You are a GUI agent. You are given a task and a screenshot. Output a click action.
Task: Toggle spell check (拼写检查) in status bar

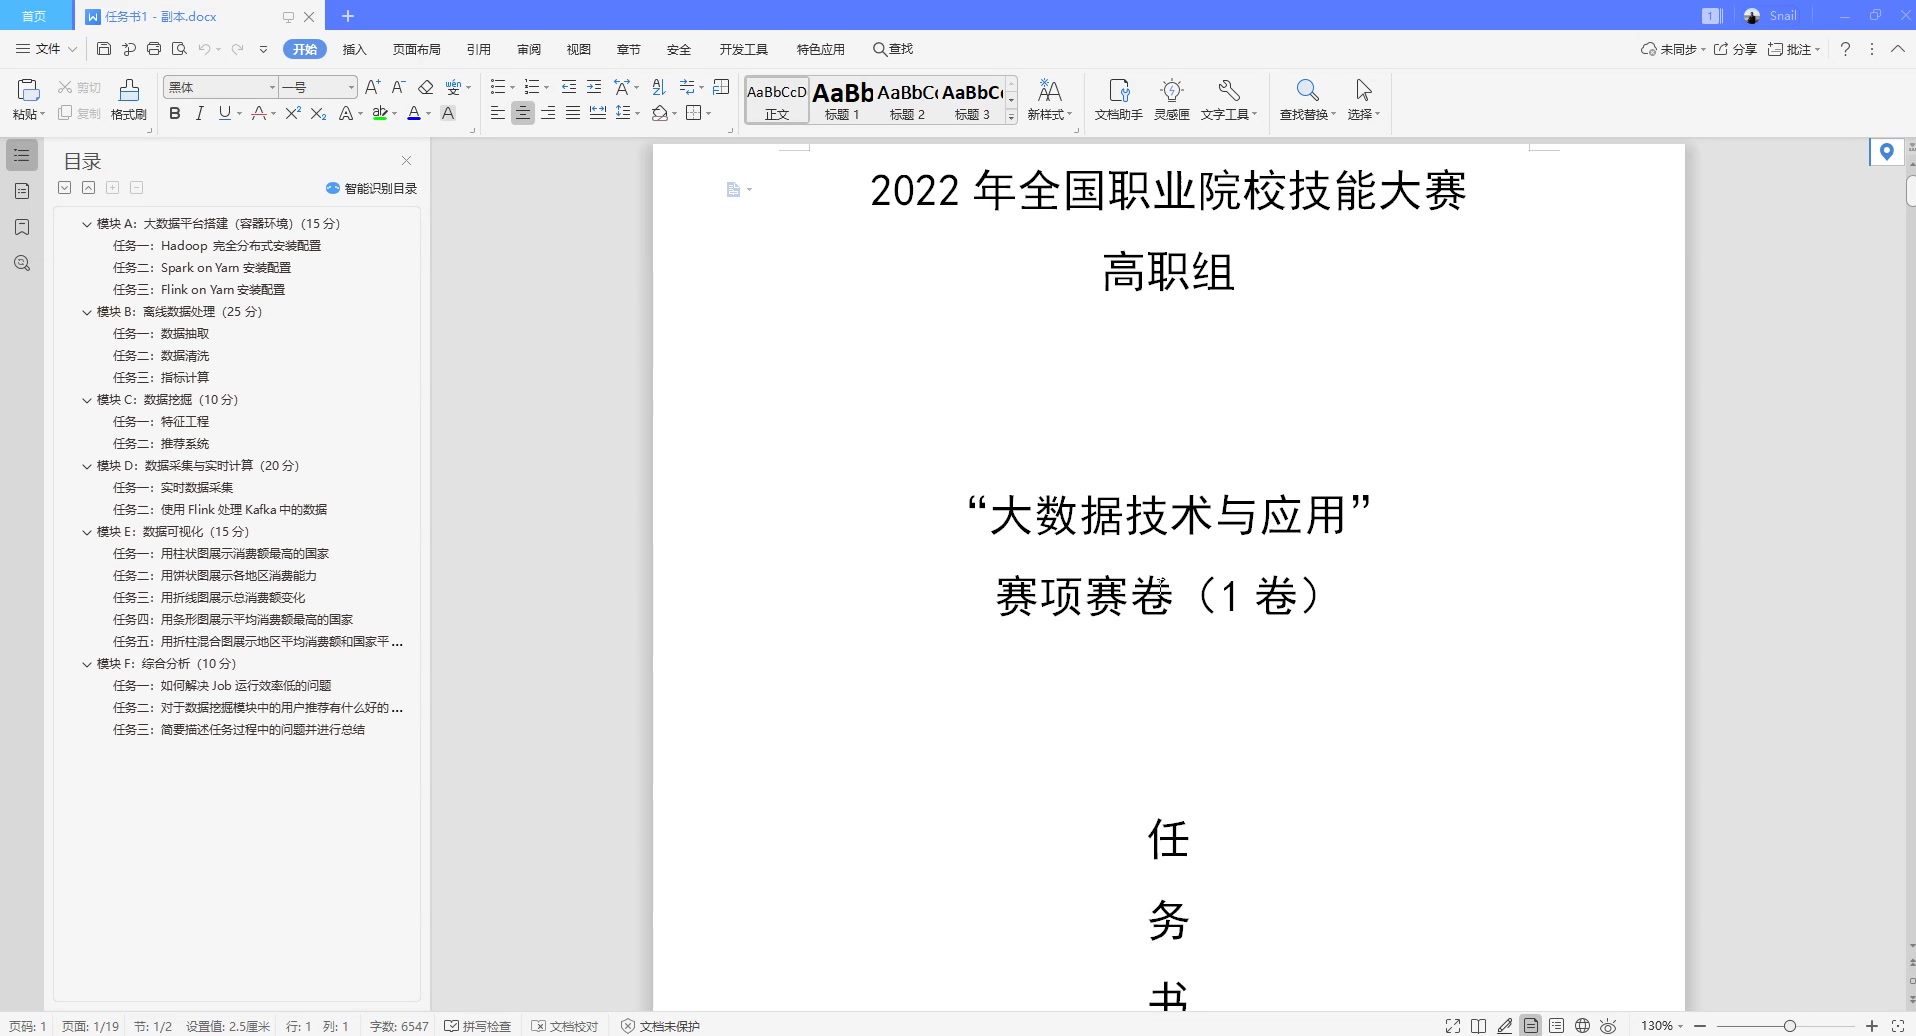click(x=477, y=1026)
